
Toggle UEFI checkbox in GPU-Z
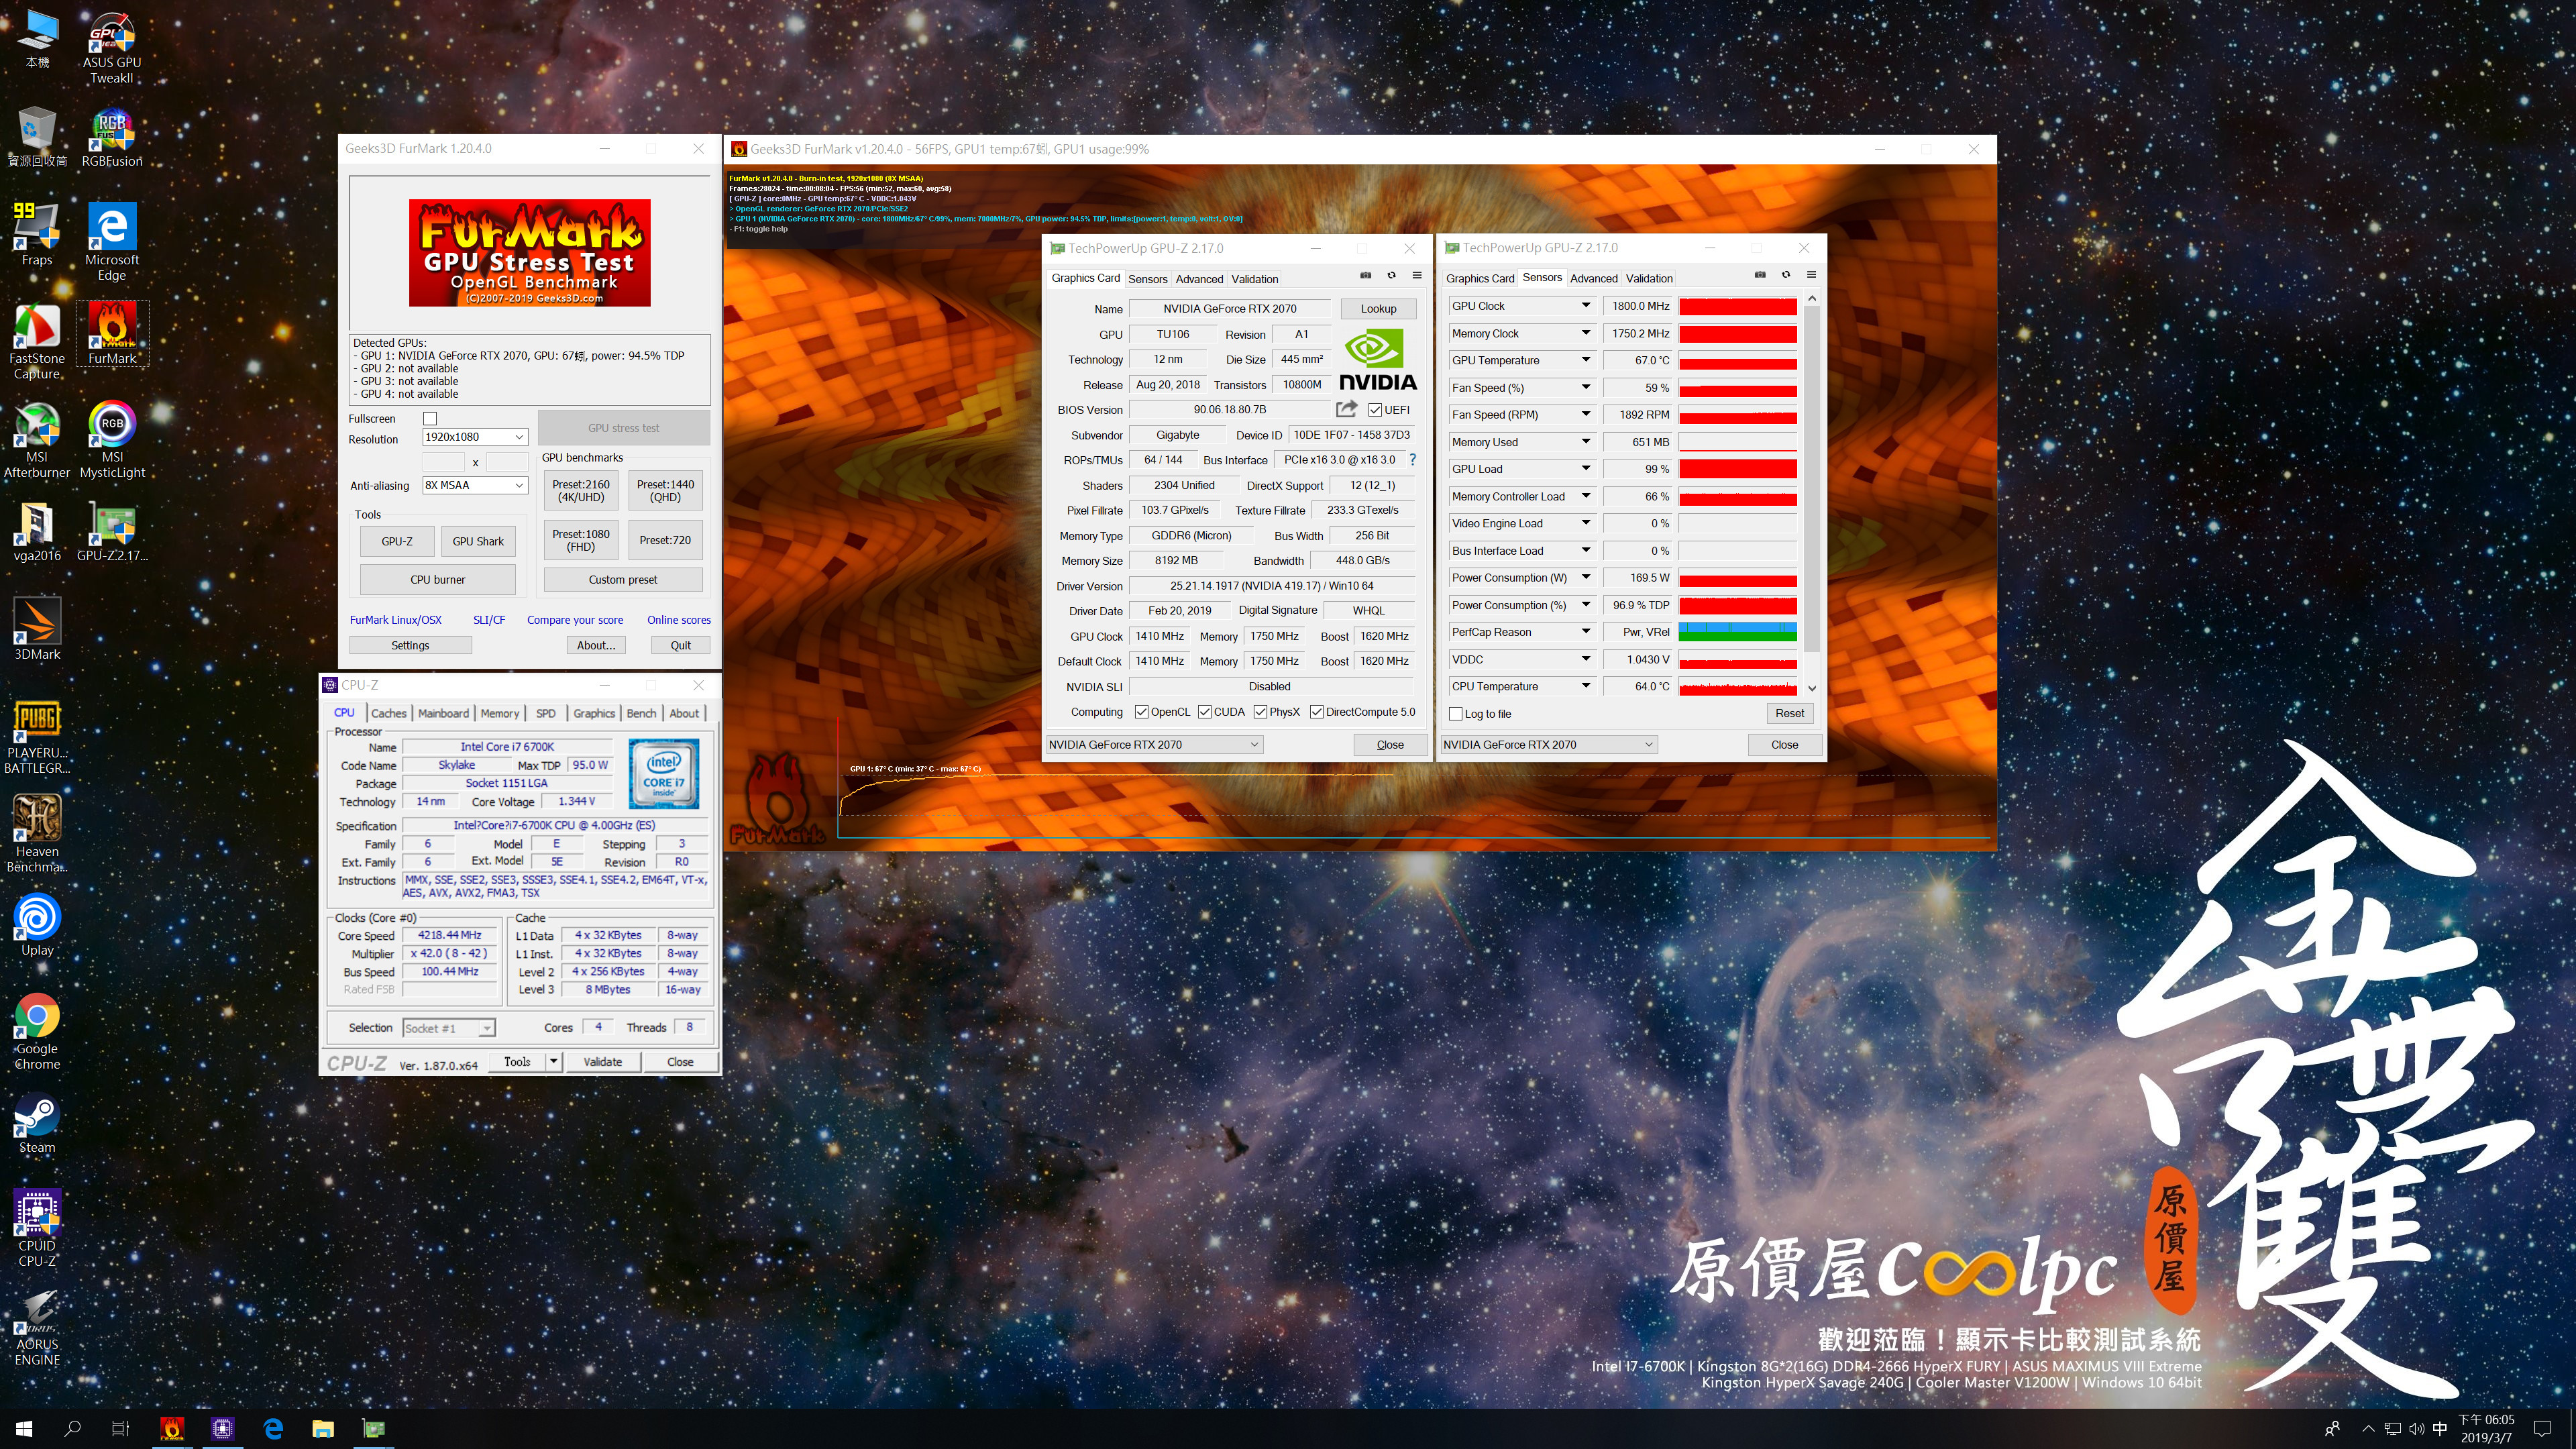(x=1375, y=409)
